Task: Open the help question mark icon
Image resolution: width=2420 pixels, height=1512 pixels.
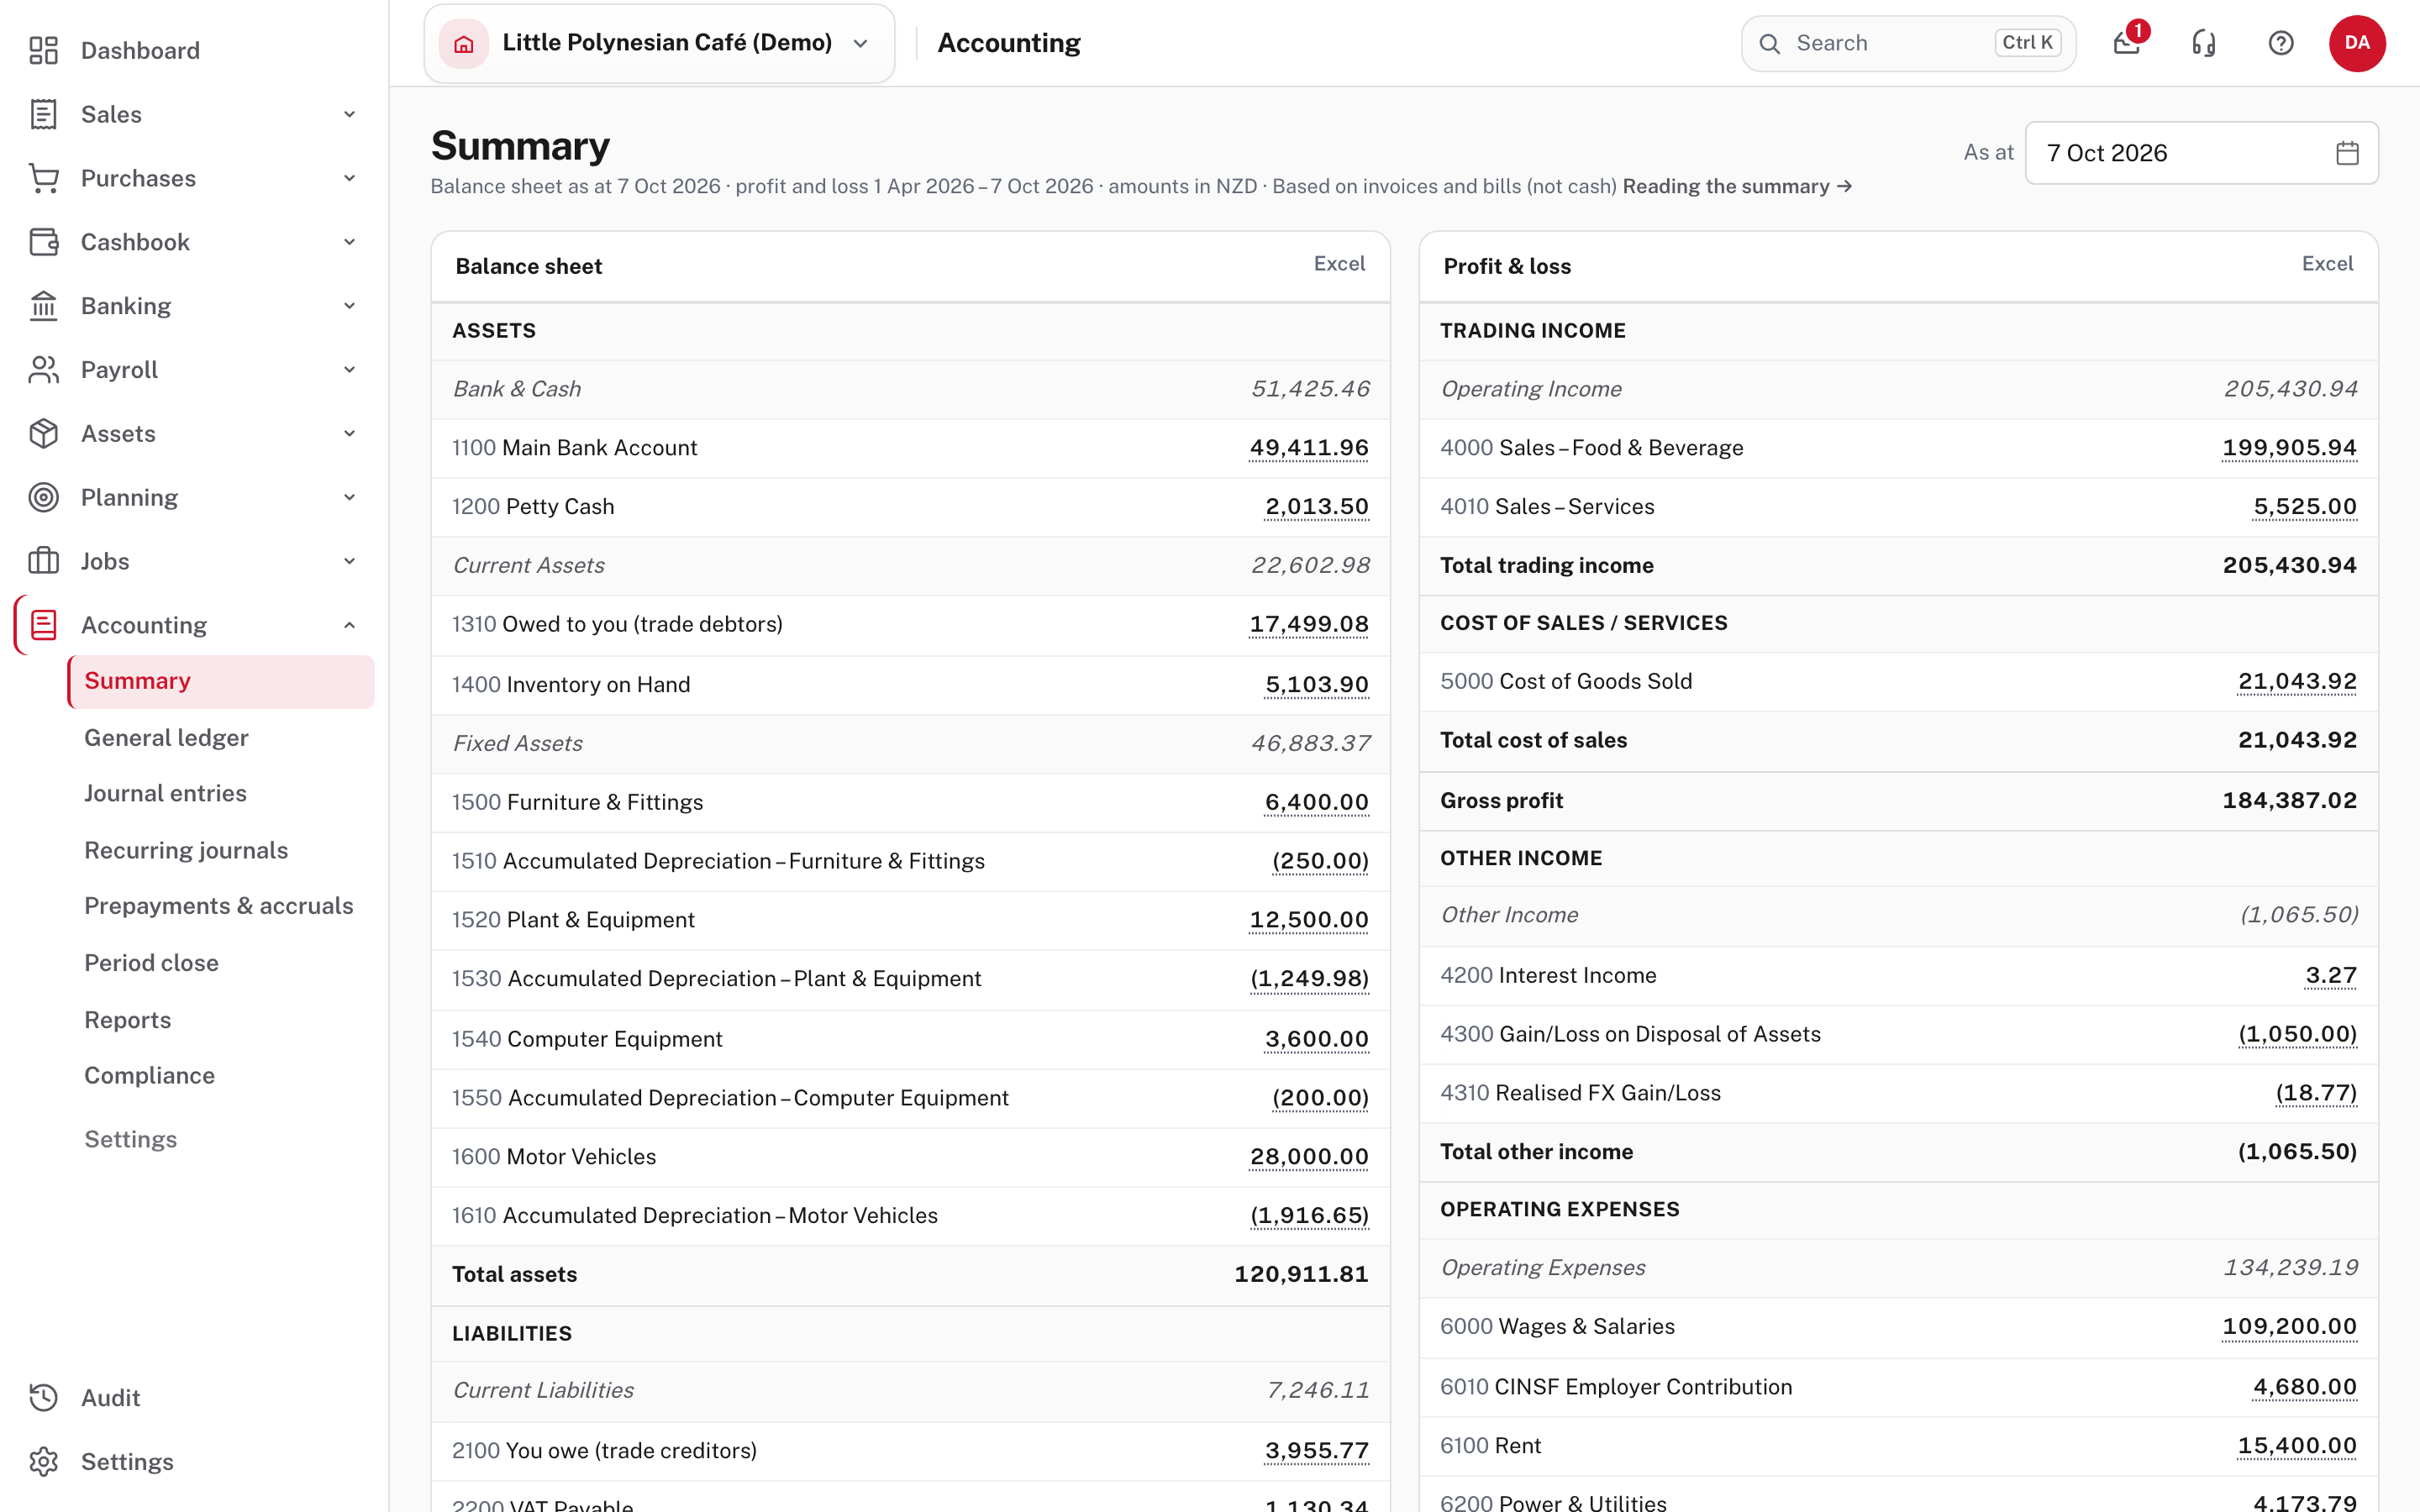Action: coord(2281,43)
